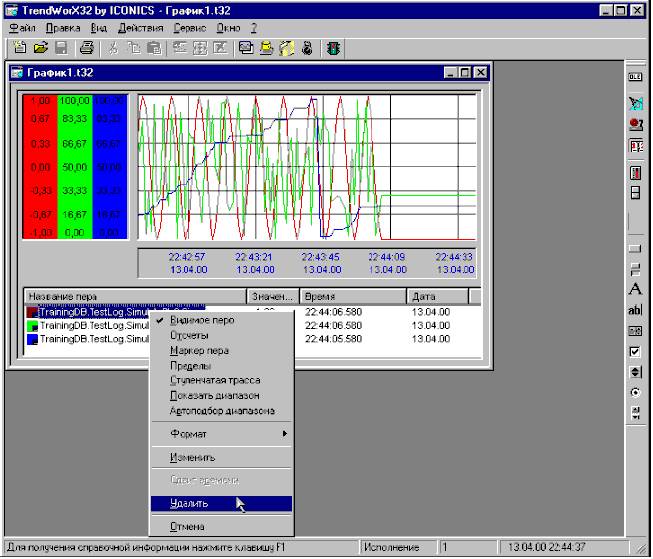653x559 pixels.
Task: Minimize the 'График1.t32' child window
Action: (450, 72)
